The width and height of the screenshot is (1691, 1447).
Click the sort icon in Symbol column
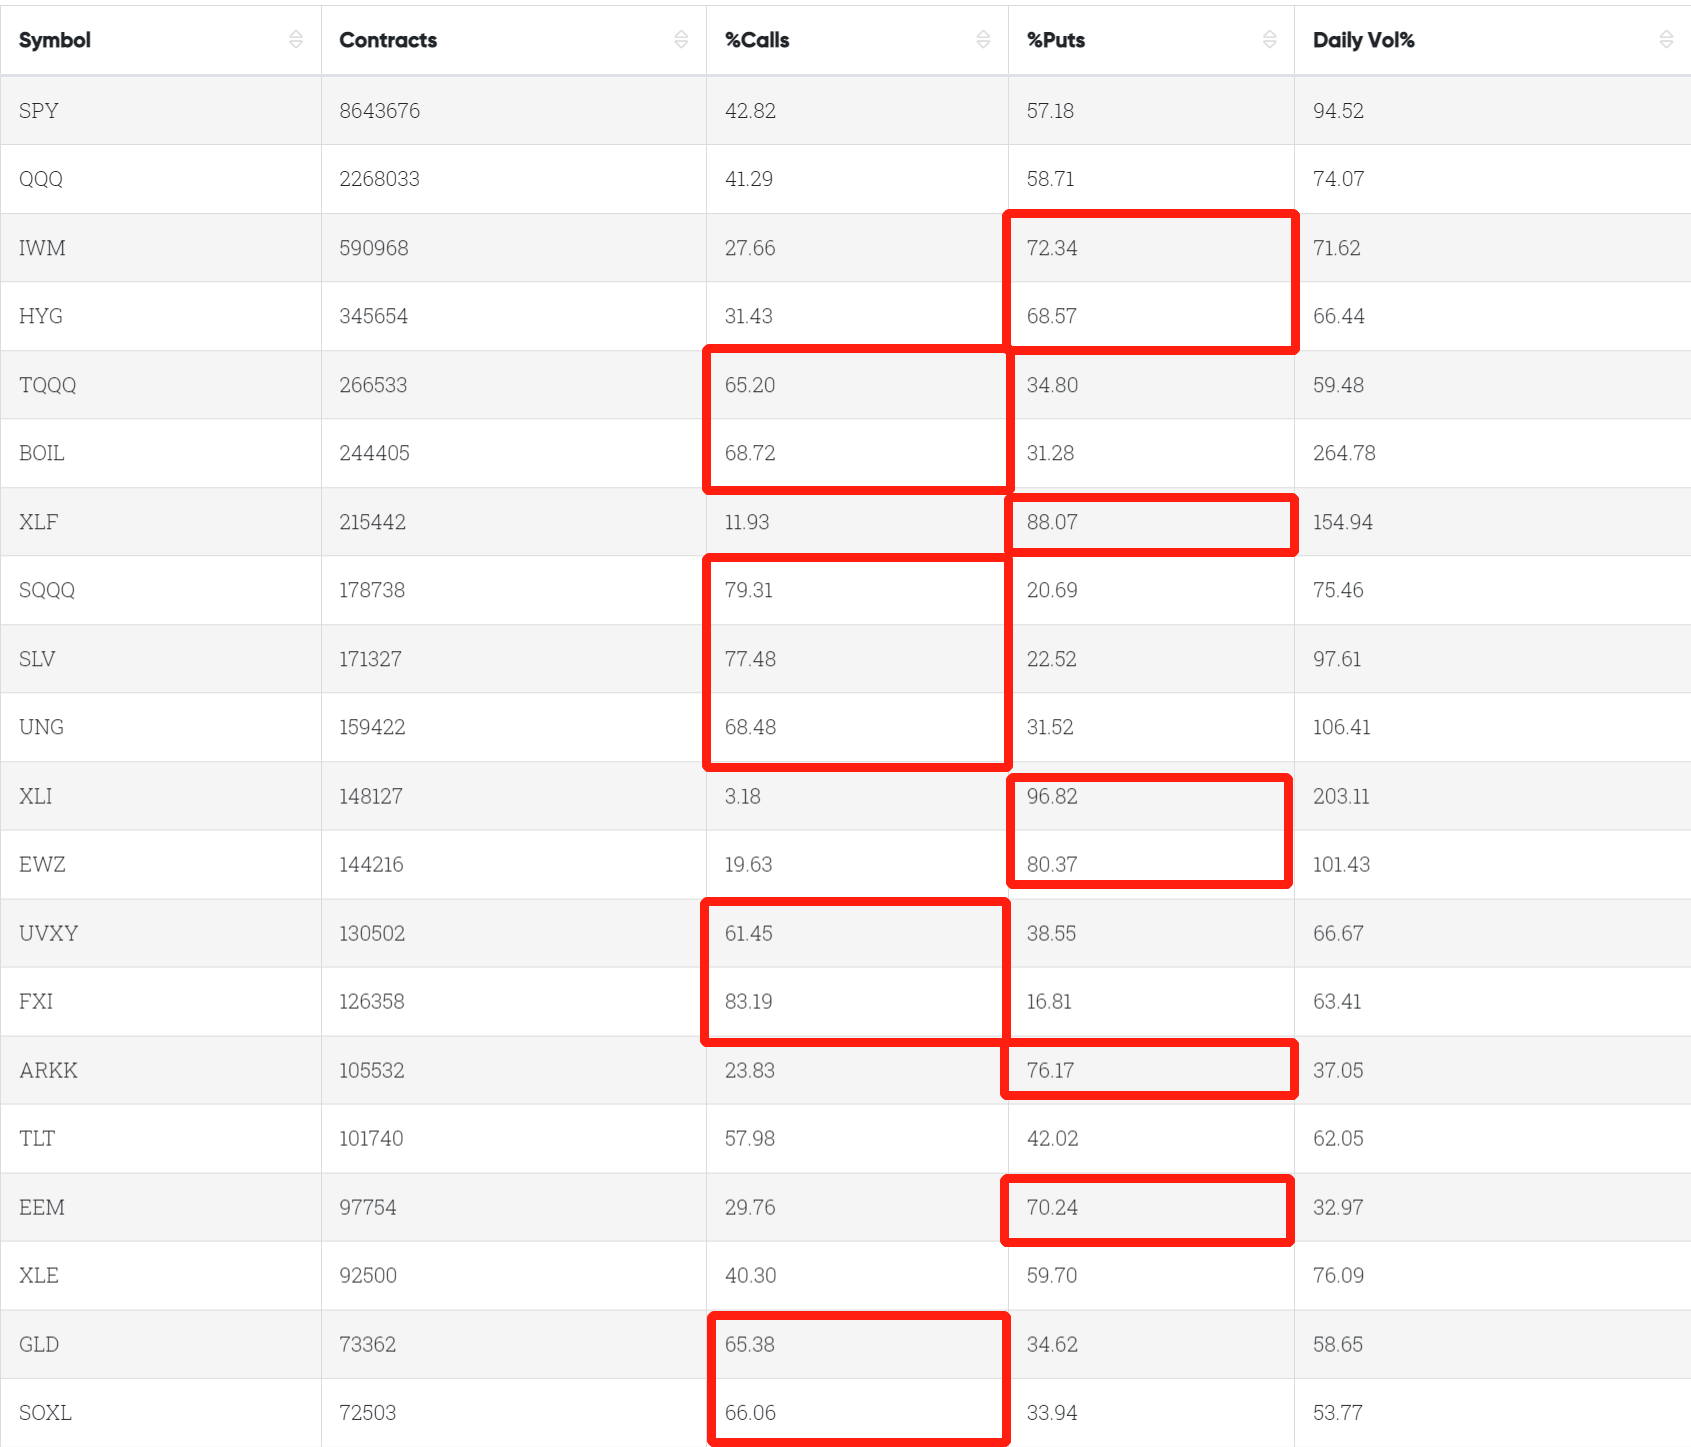295,39
